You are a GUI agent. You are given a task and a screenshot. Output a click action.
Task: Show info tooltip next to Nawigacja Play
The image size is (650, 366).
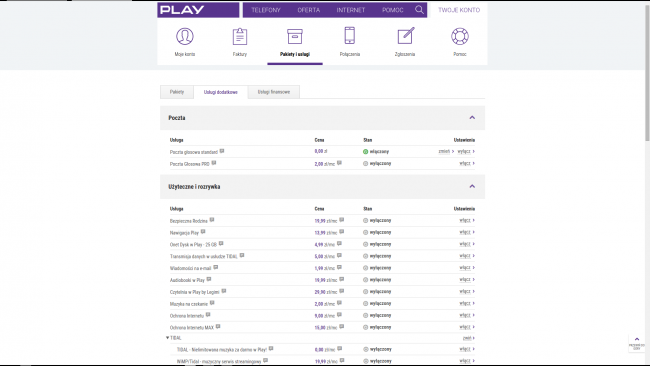(203, 232)
